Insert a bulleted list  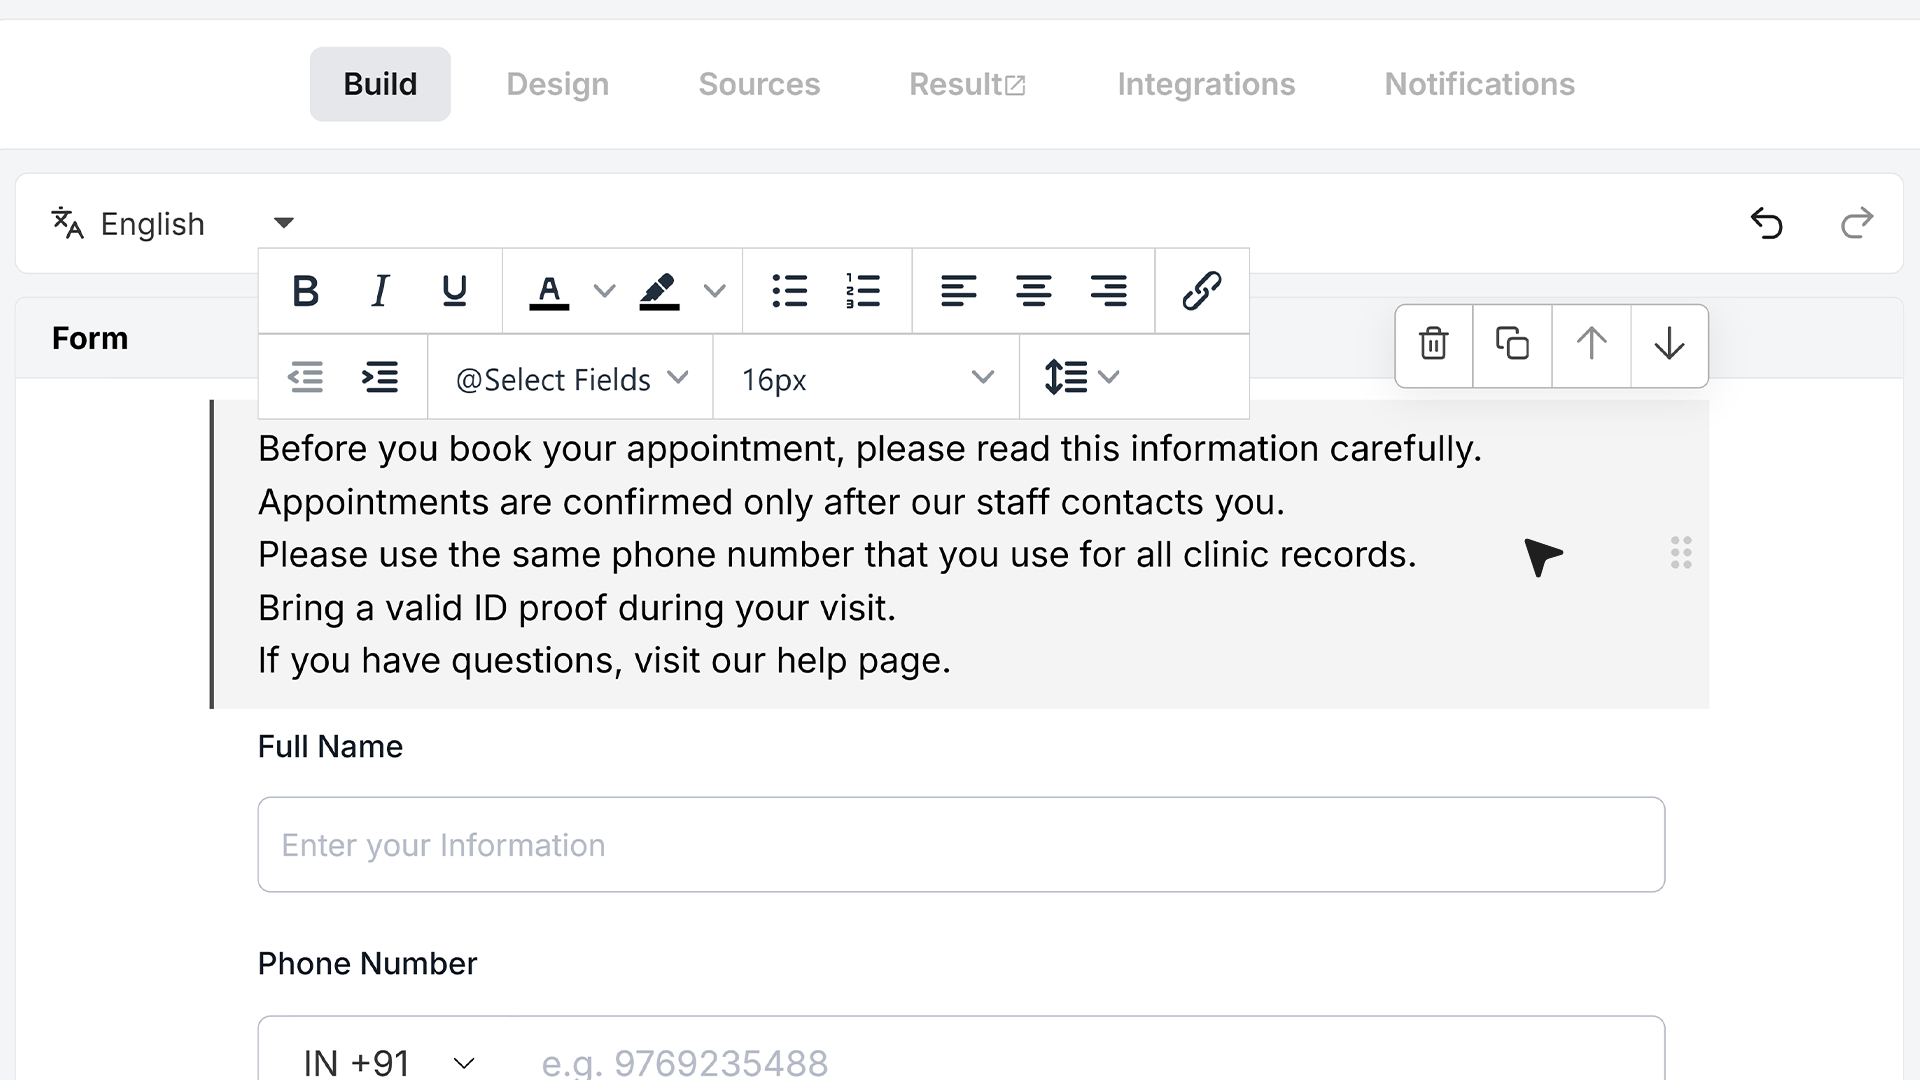(x=789, y=291)
